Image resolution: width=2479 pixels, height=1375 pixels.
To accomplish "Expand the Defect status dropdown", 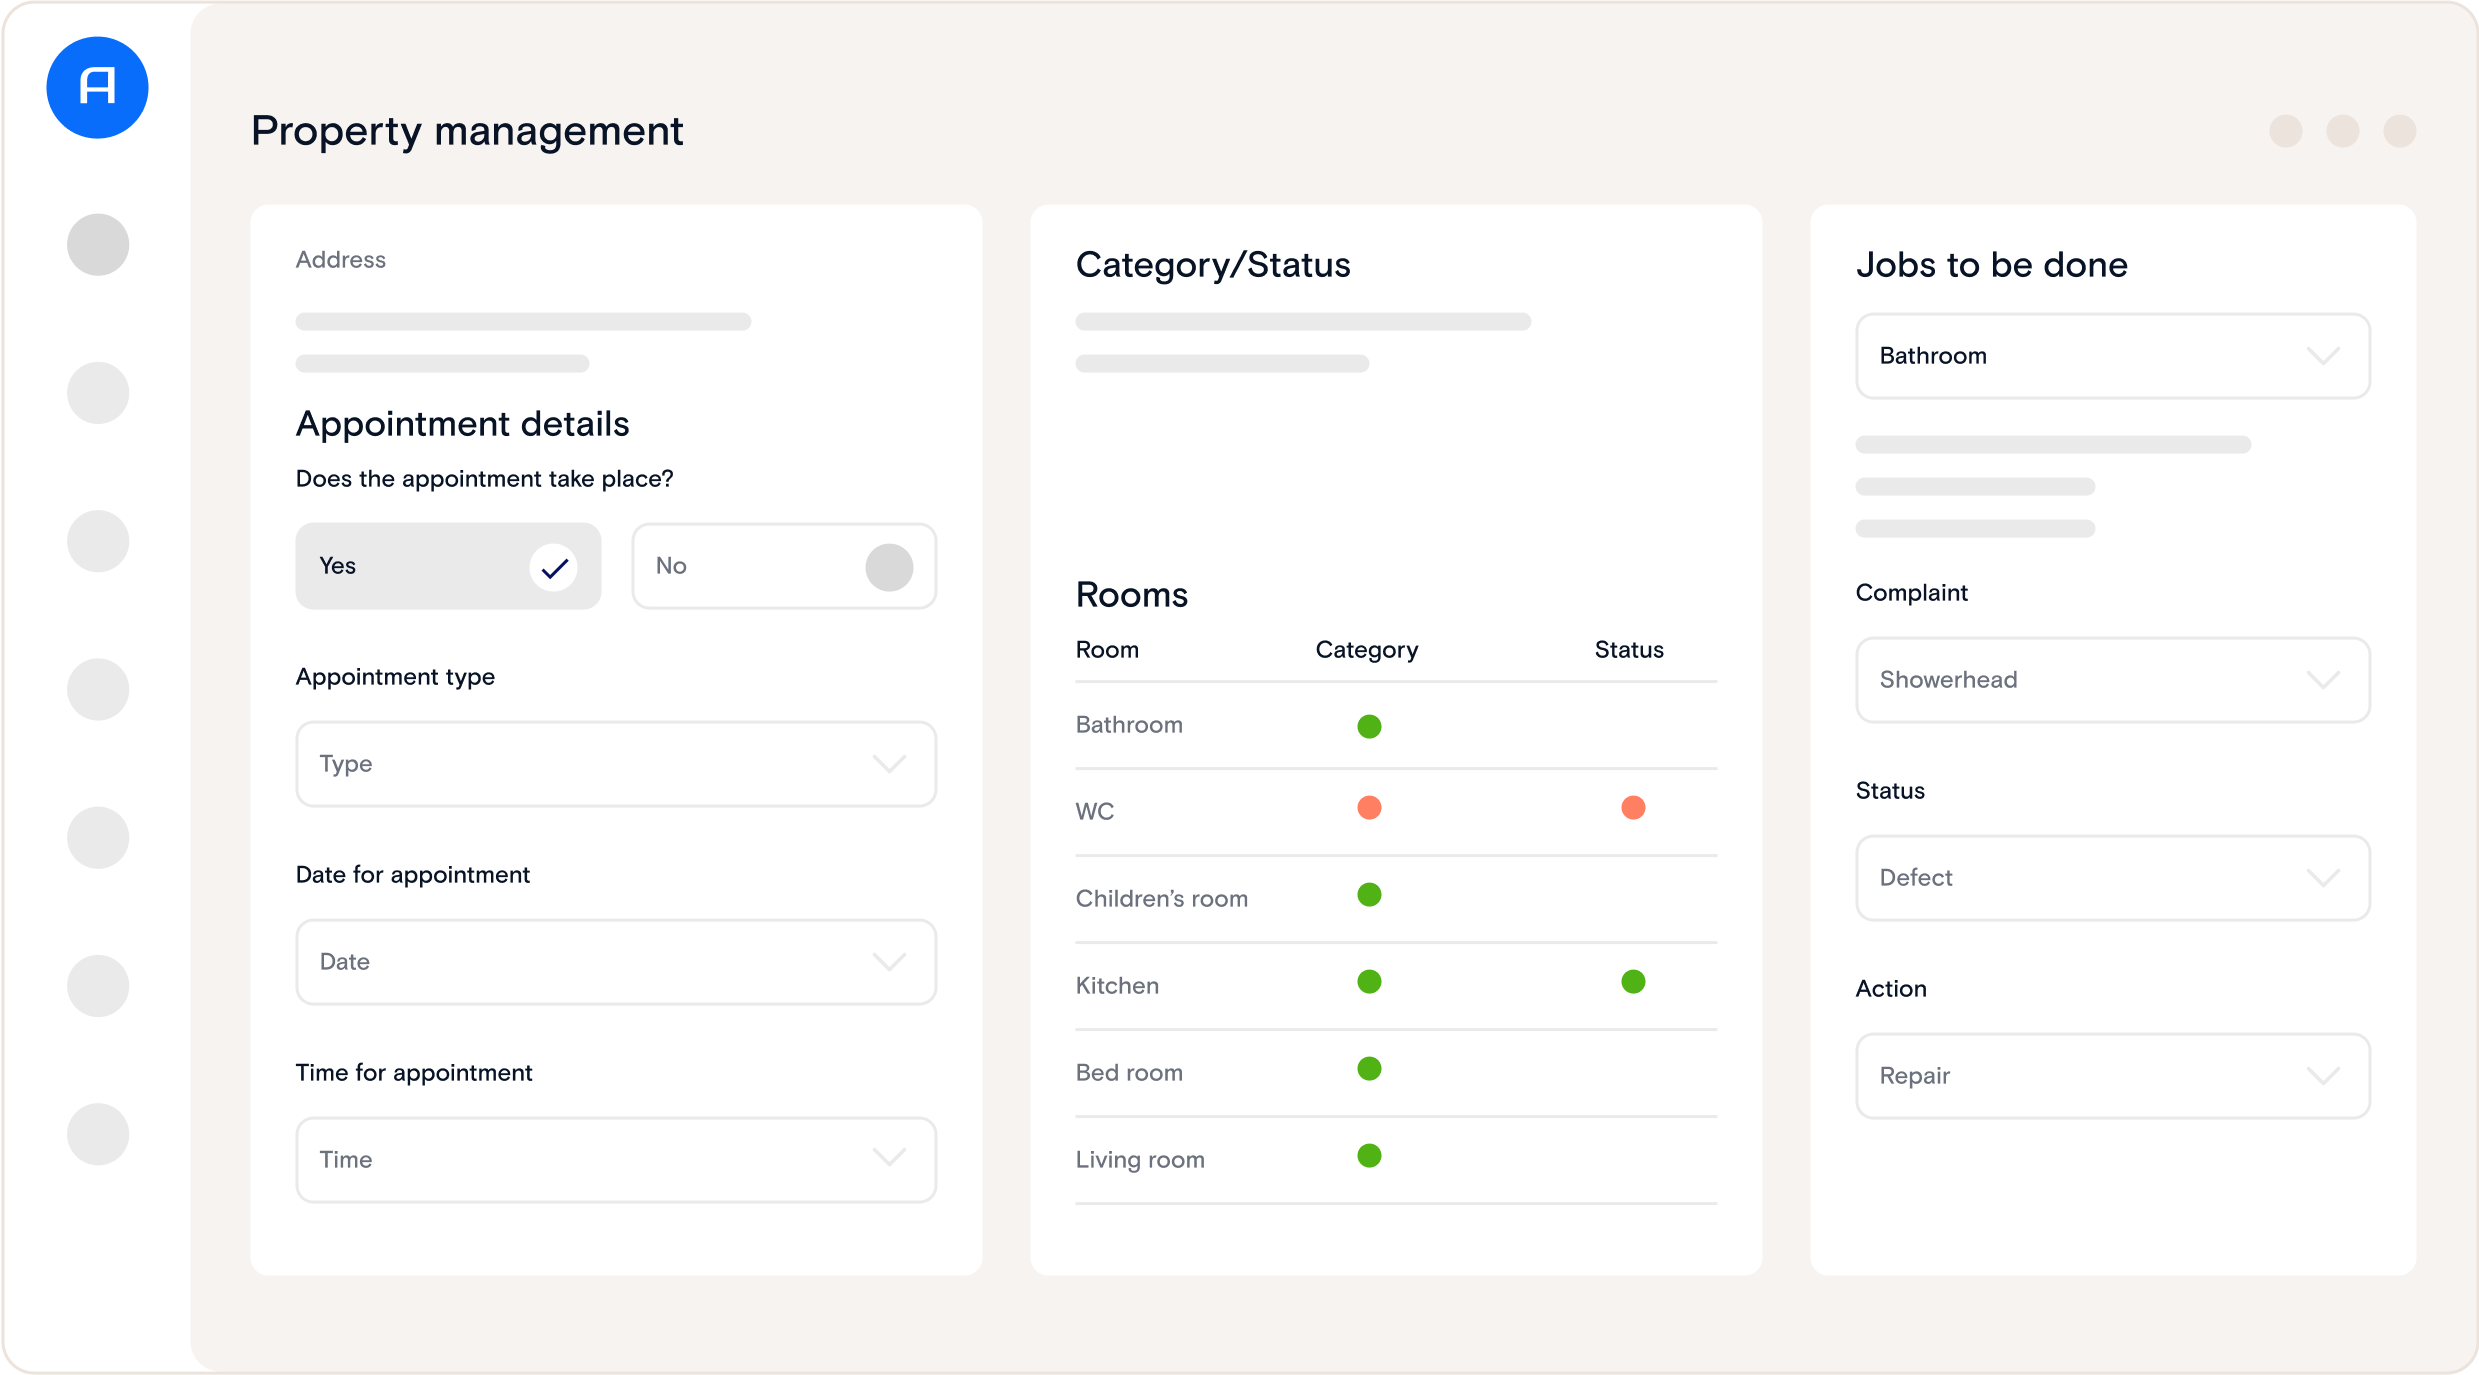I will pyautogui.click(x=2111, y=878).
